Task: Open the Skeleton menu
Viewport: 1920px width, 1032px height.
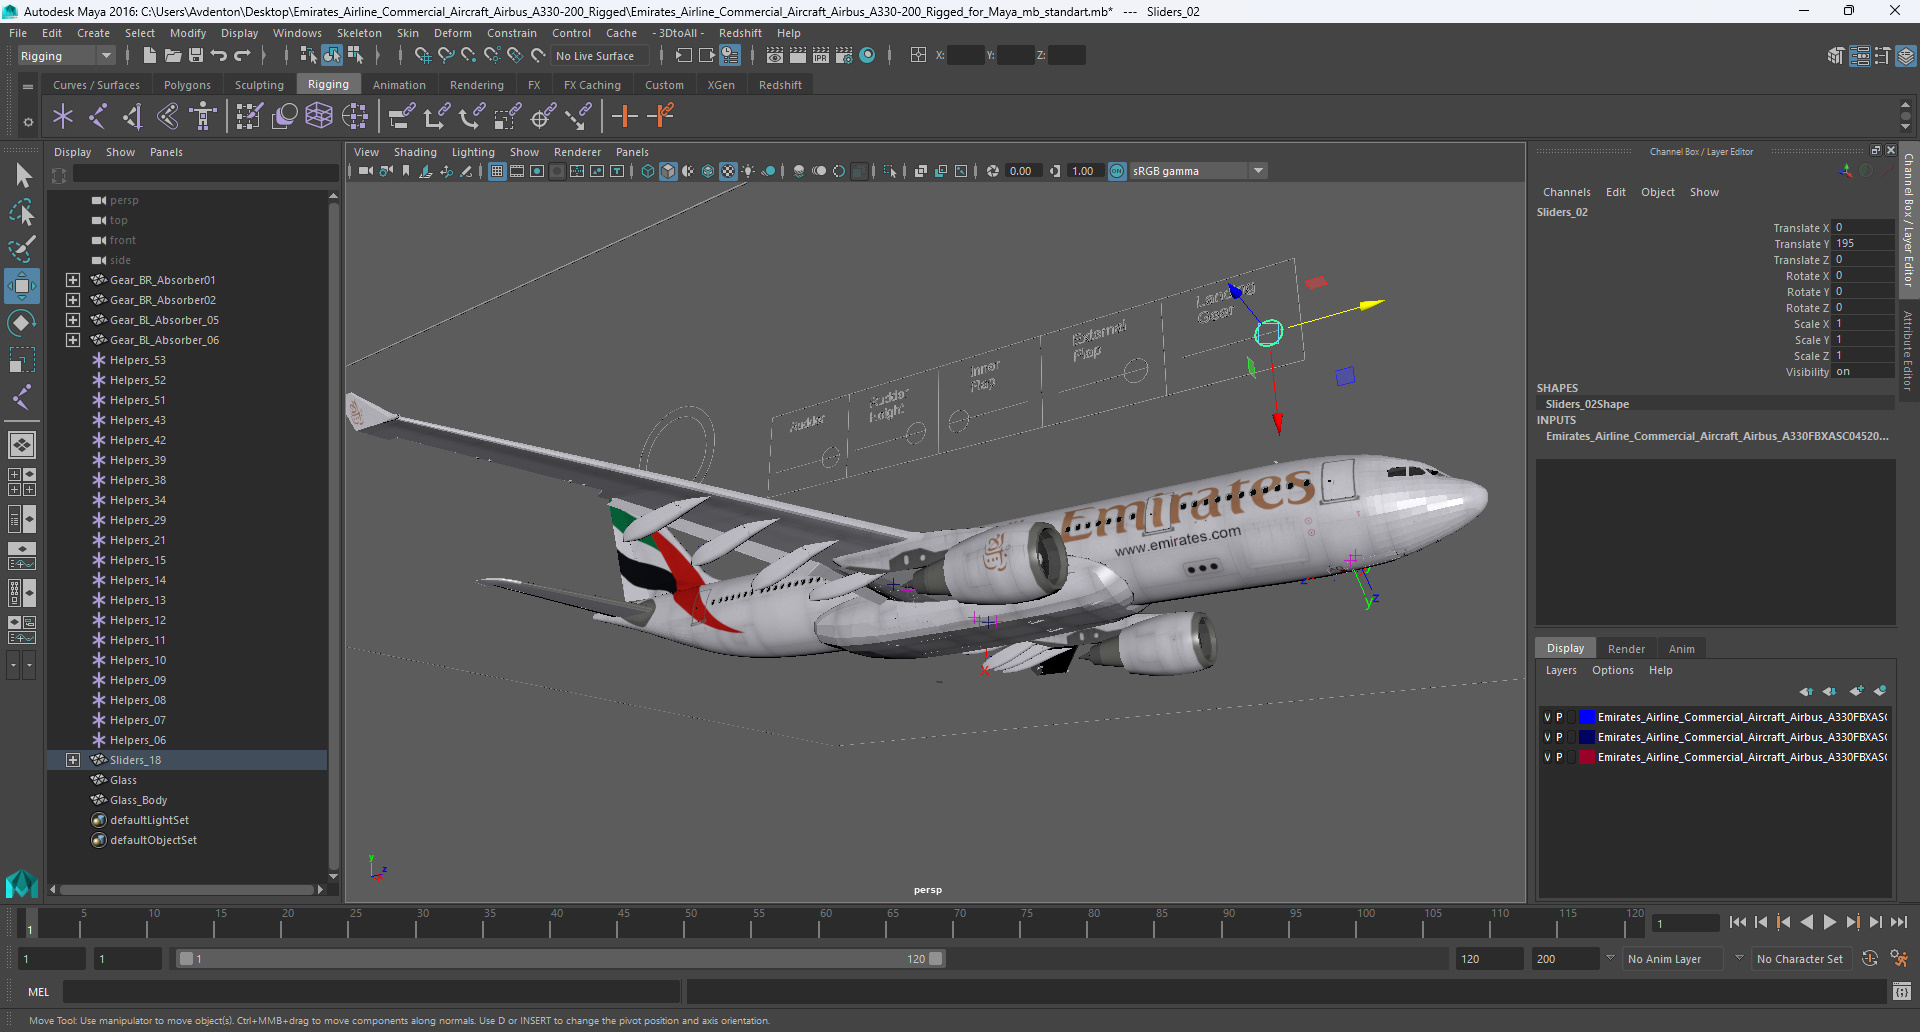Action: pyautogui.click(x=359, y=33)
